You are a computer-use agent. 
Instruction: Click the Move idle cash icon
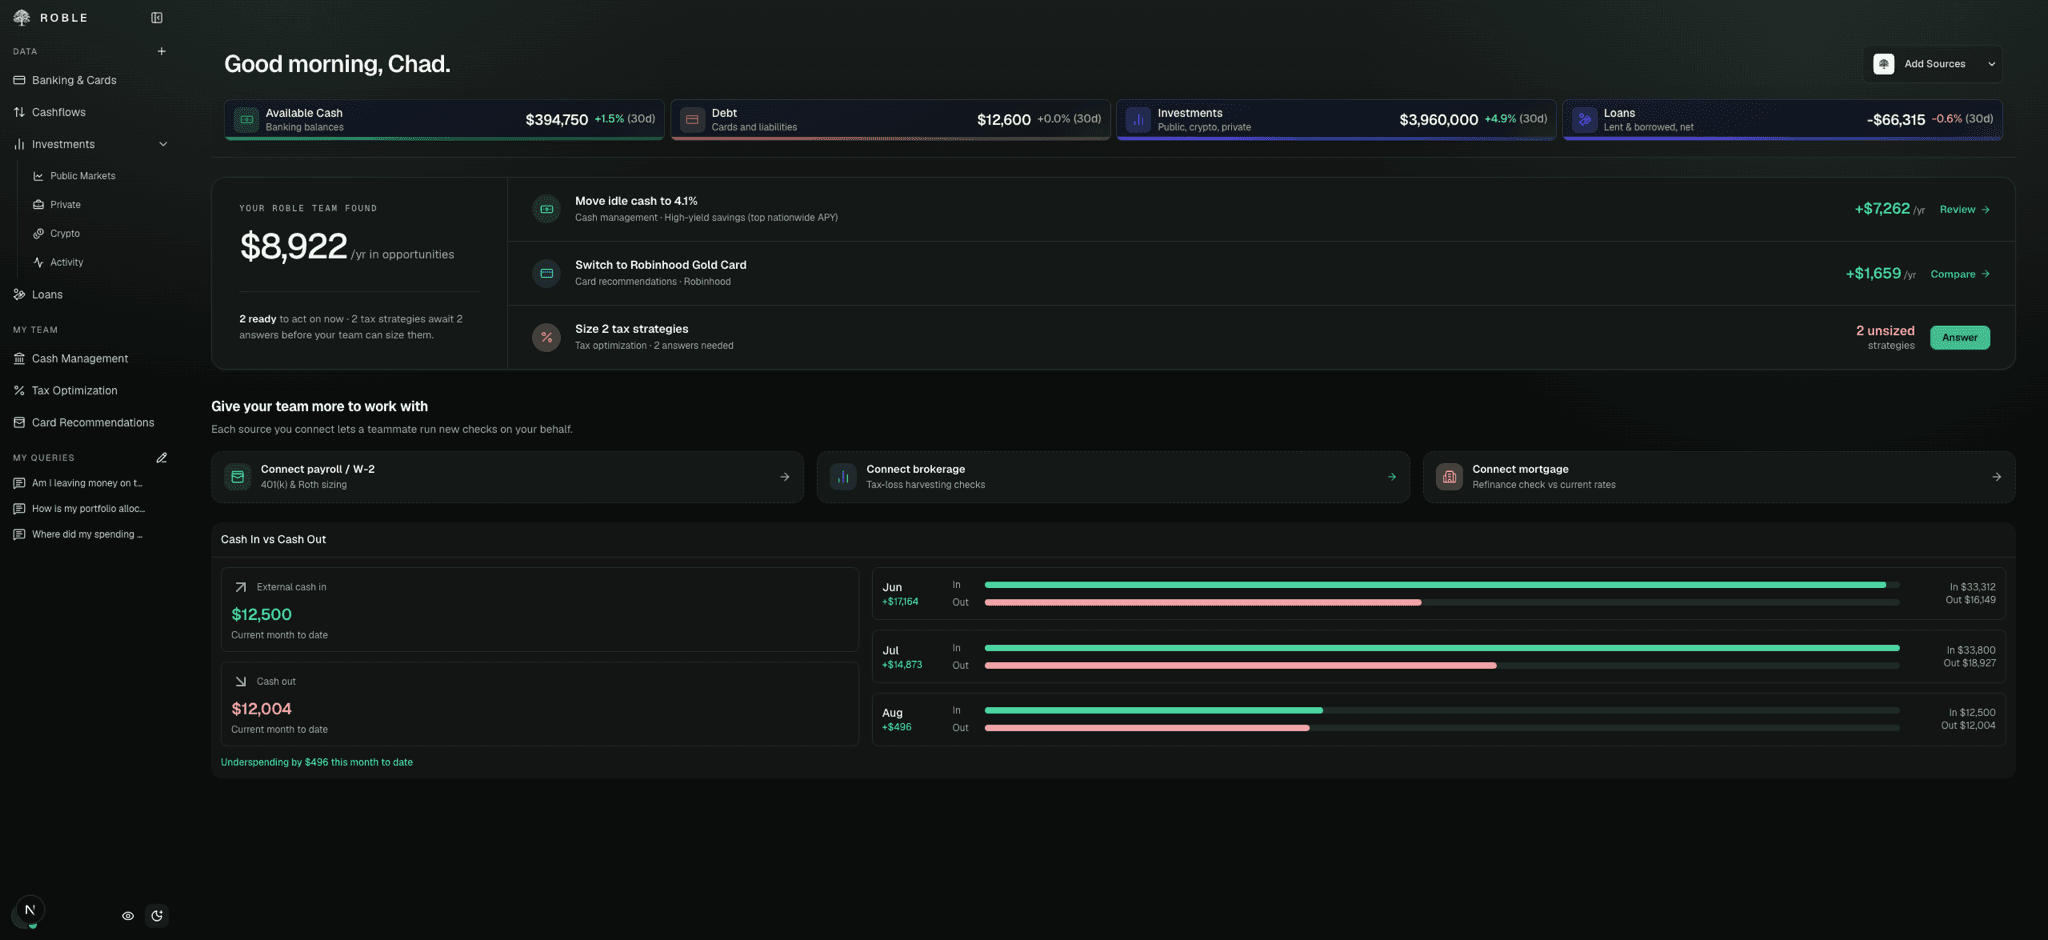tap(547, 209)
